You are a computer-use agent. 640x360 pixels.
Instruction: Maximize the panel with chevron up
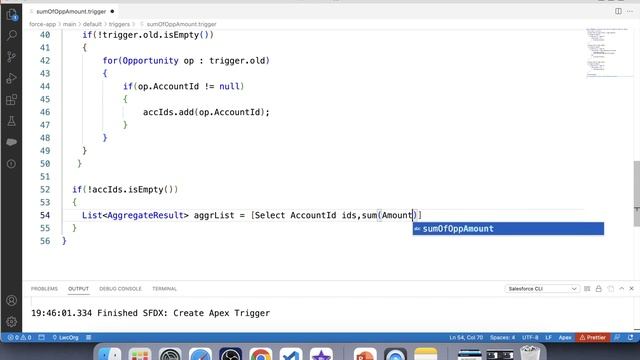(622, 289)
